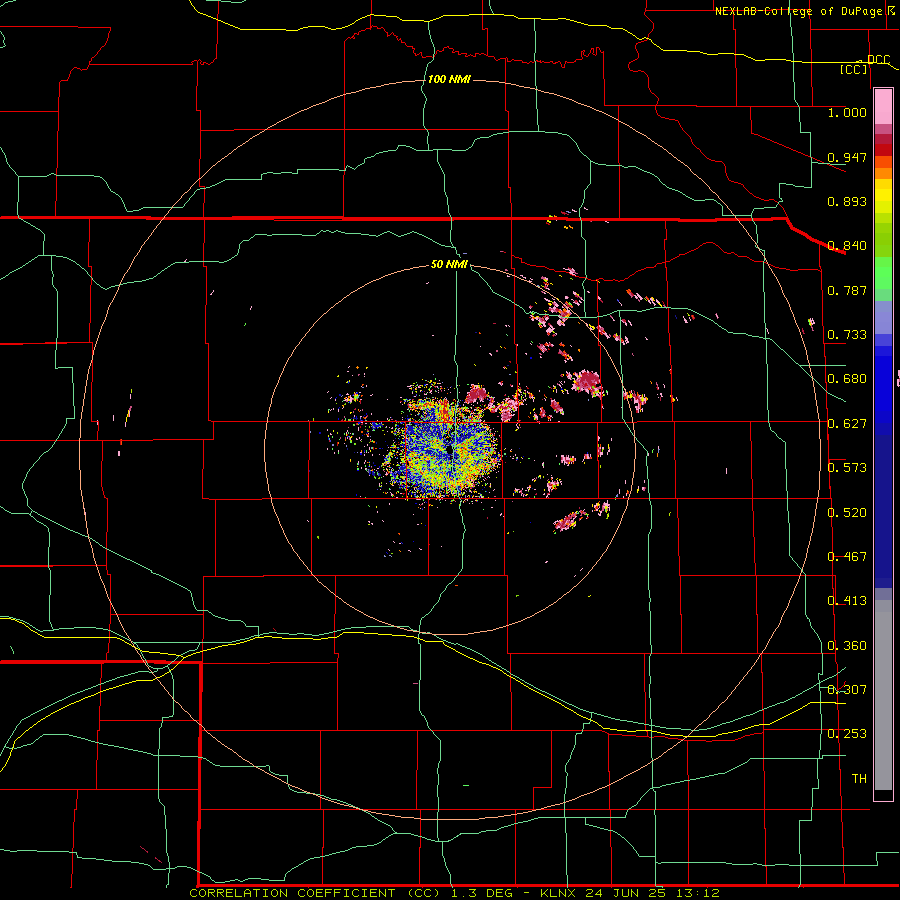Select the 0.573 scale value
Image resolution: width=900 pixels, height=900 pixels.
[847, 468]
